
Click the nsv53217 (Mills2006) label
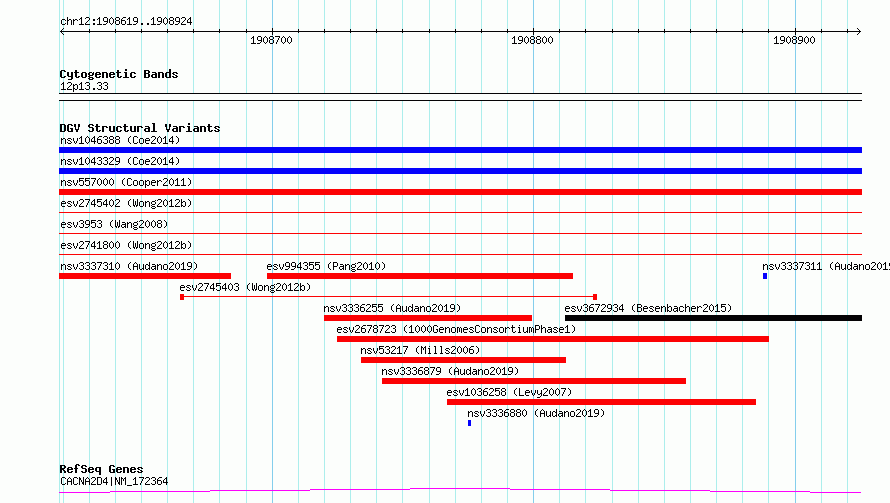pos(420,350)
